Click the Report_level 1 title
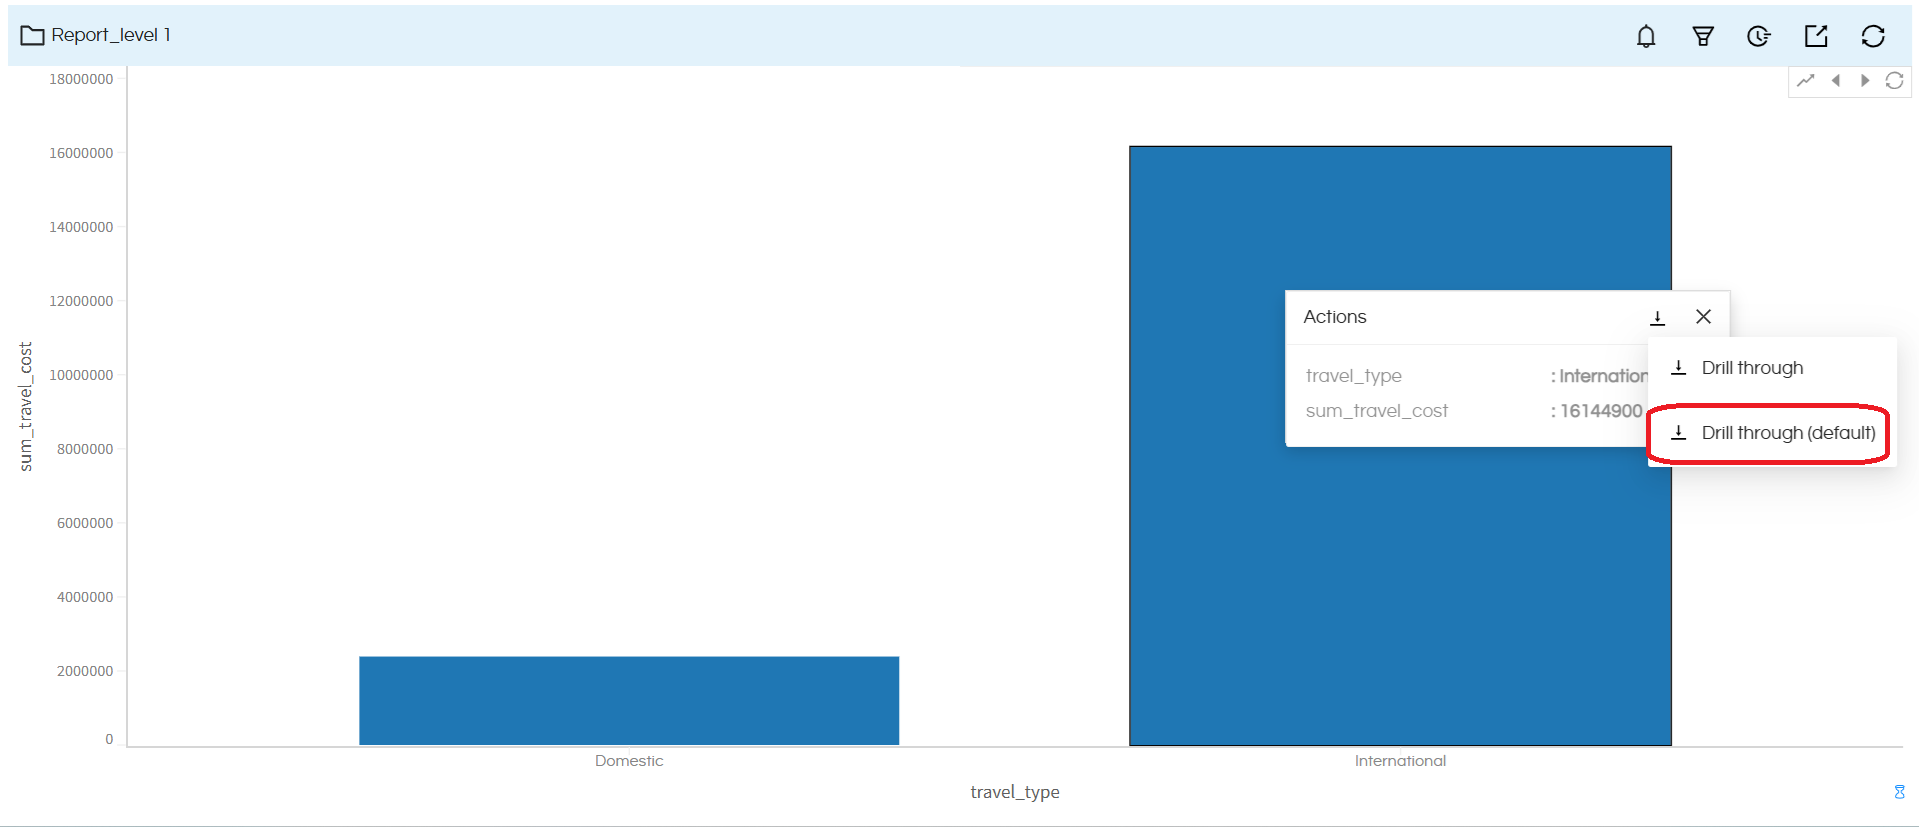Image resolution: width=1919 pixels, height=827 pixels. coord(111,35)
